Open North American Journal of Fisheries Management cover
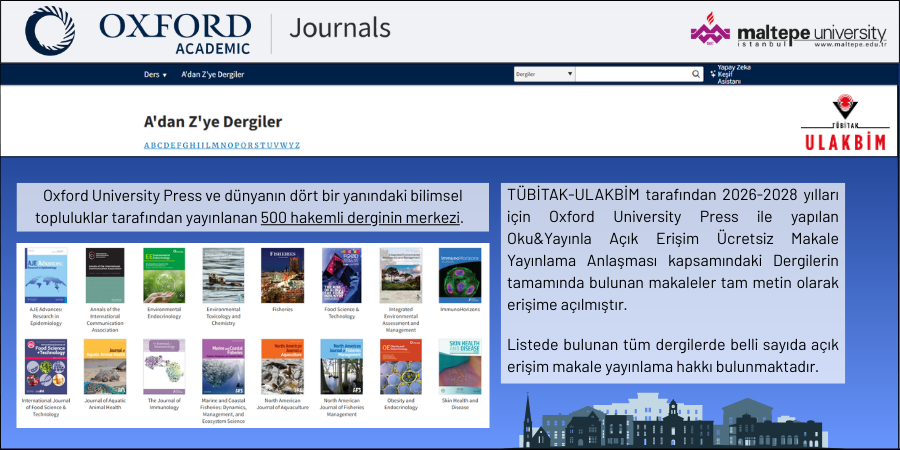Screen dimensions: 900x450 342,366
